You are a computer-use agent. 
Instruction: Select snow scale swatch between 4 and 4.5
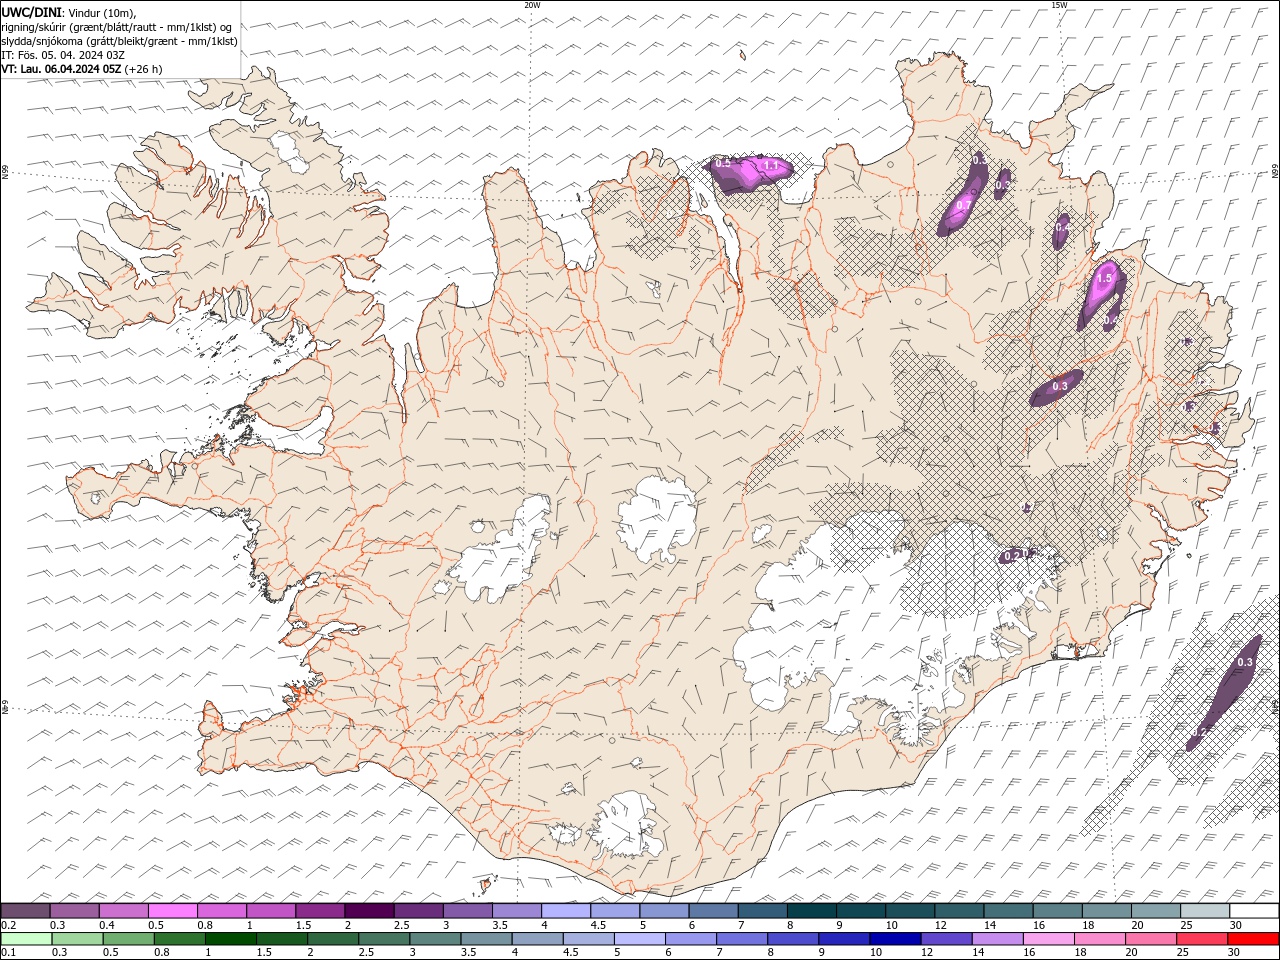tap(565, 911)
